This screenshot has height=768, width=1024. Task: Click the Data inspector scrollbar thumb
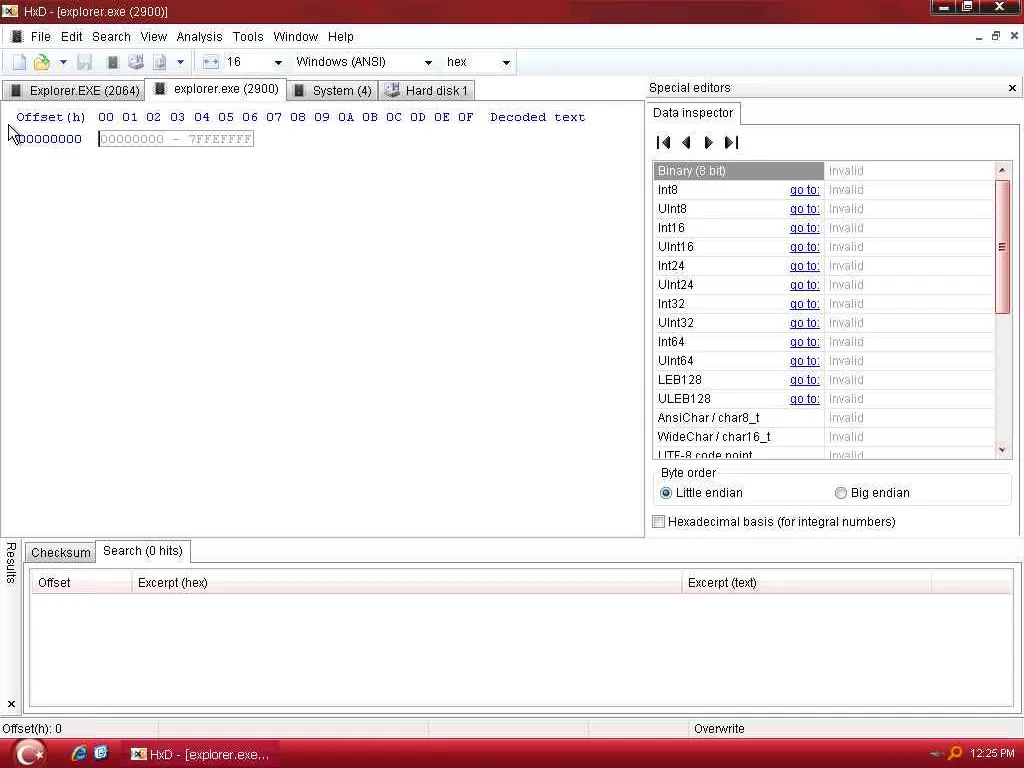point(1002,246)
